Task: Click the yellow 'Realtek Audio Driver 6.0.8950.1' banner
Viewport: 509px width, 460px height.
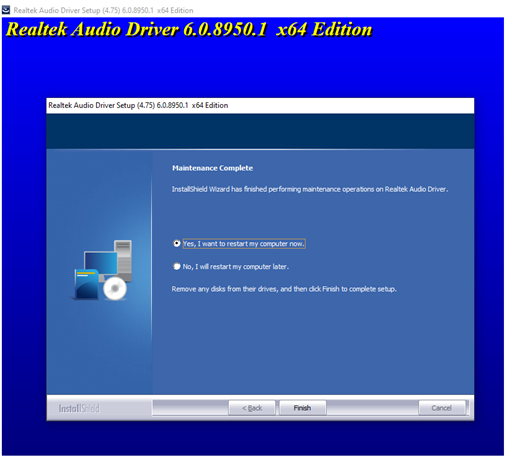Action: (189, 29)
